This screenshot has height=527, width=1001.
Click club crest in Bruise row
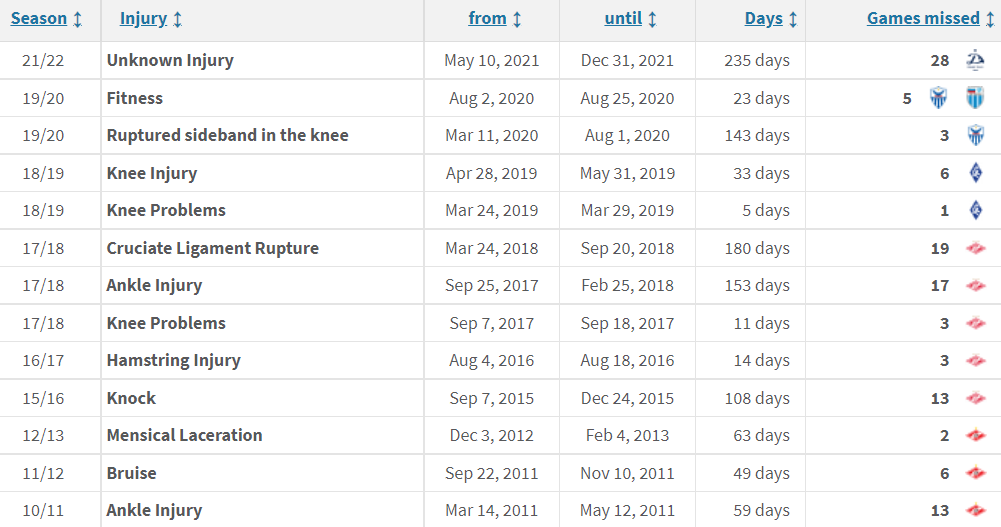pos(975,473)
